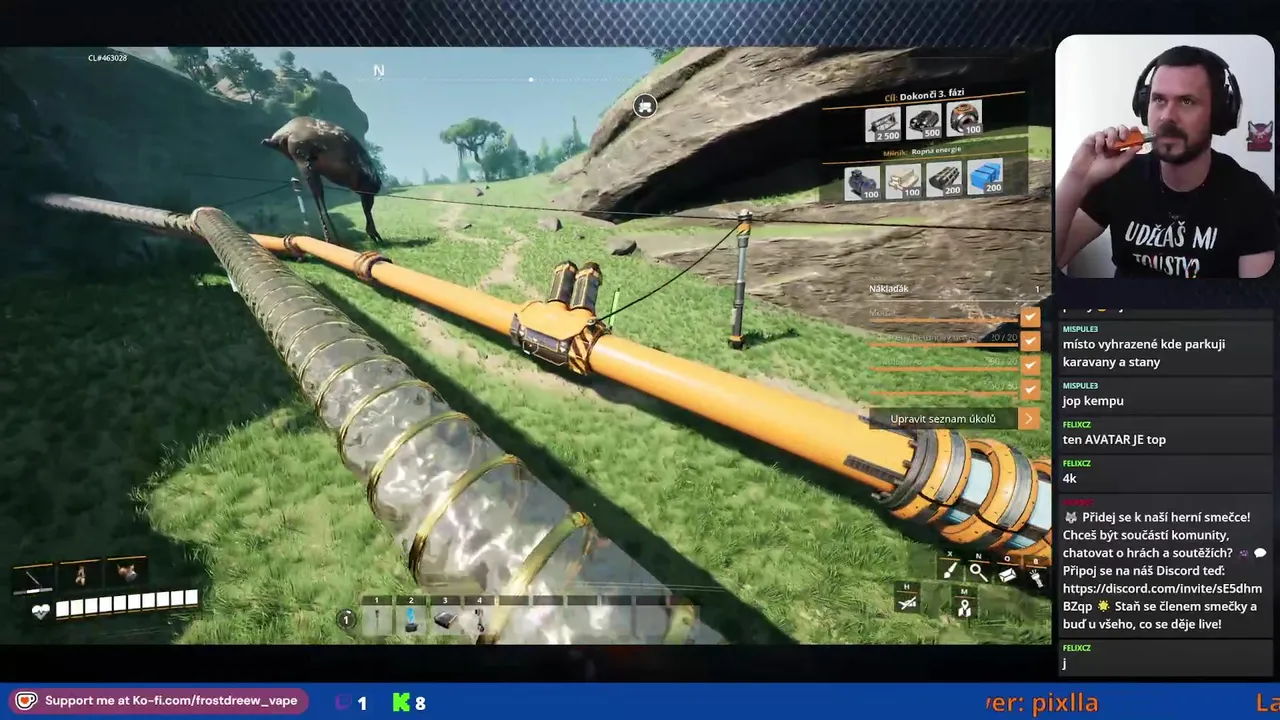Toggle the 50 / 50 task checkbox

tap(1030, 388)
